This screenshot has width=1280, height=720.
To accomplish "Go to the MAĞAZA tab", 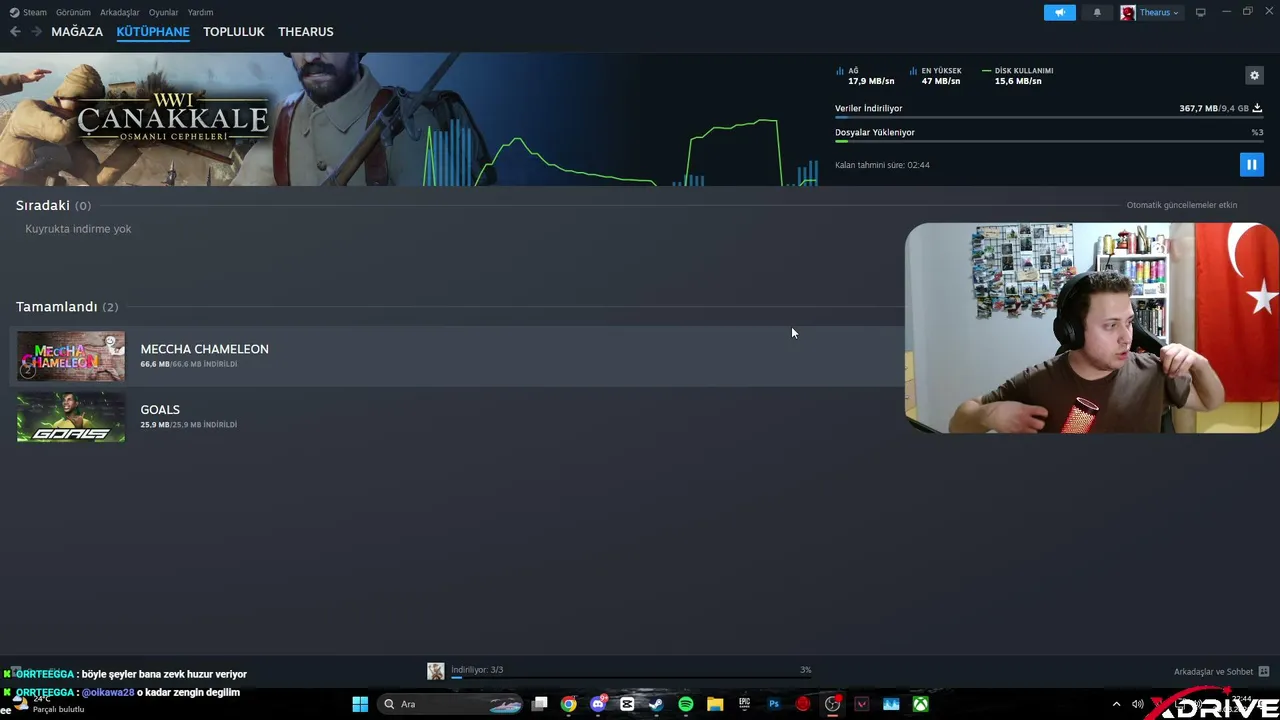I will point(77,32).
